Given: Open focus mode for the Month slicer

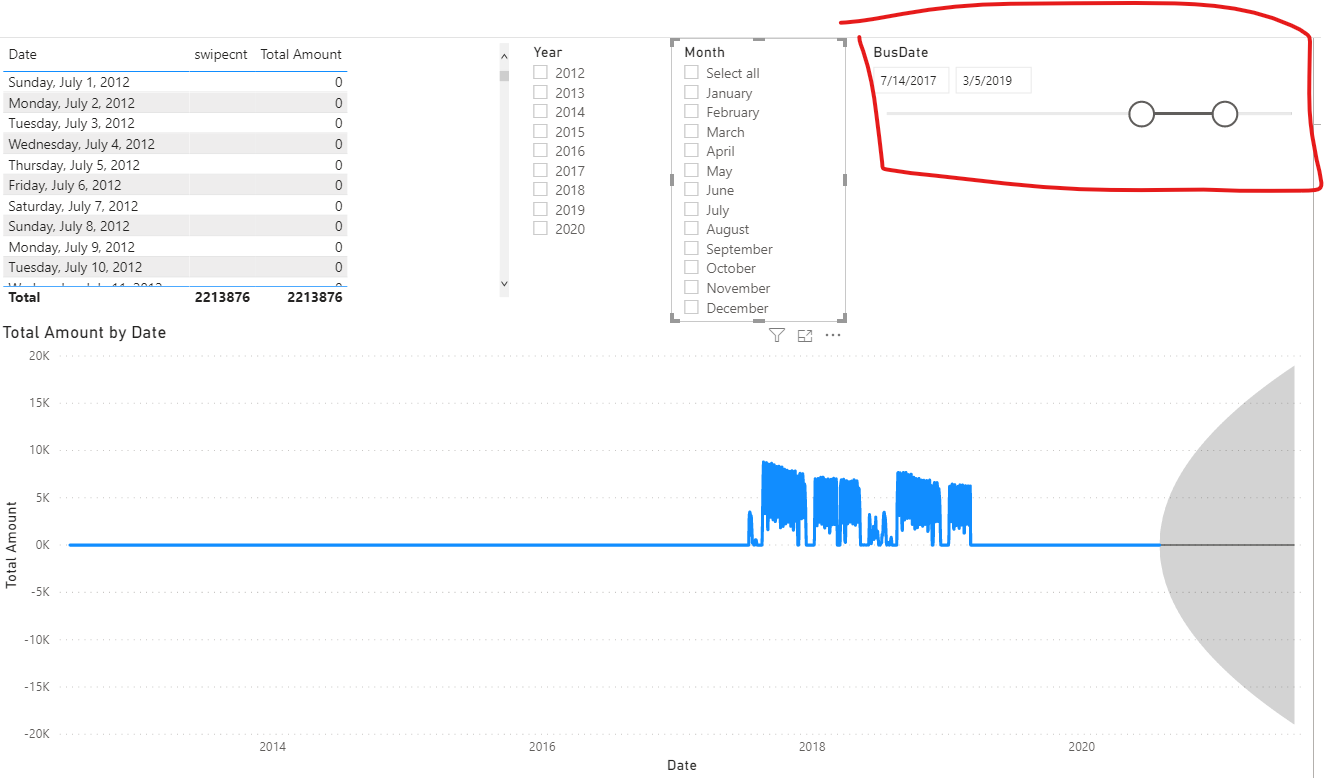Looking at the screenshot, I should (805, 336).
